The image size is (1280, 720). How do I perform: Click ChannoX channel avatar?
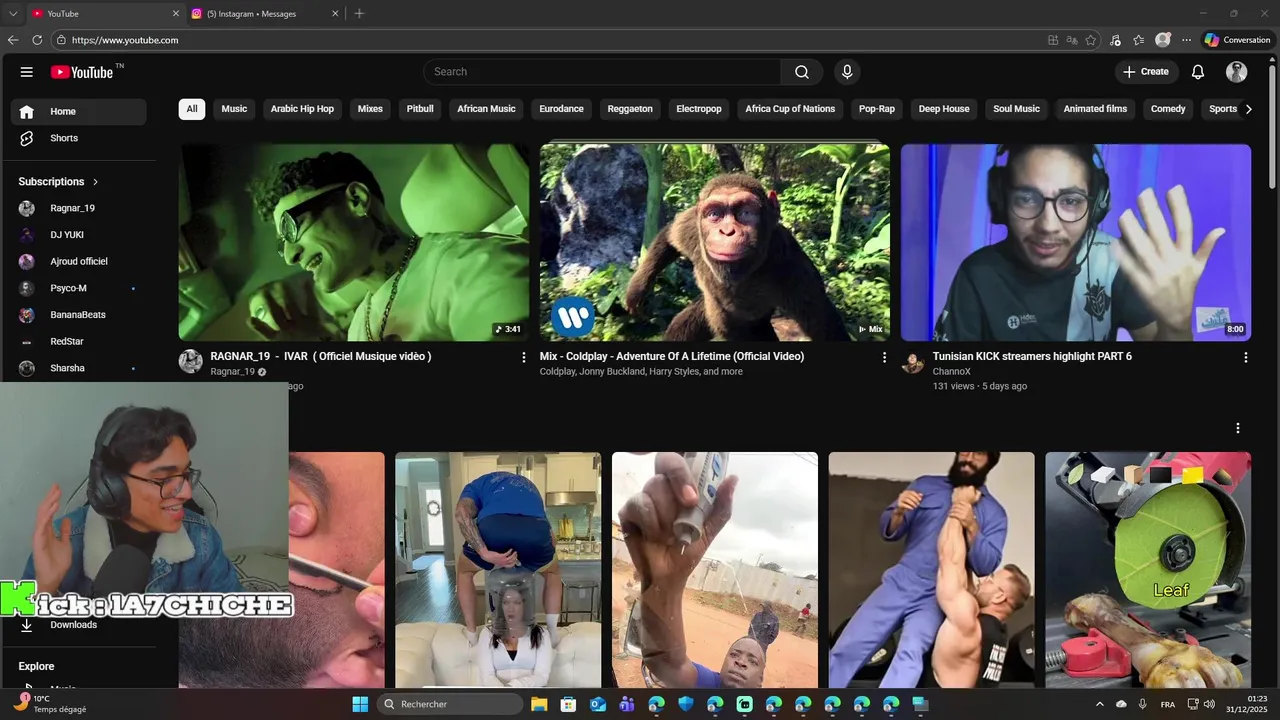913,361
